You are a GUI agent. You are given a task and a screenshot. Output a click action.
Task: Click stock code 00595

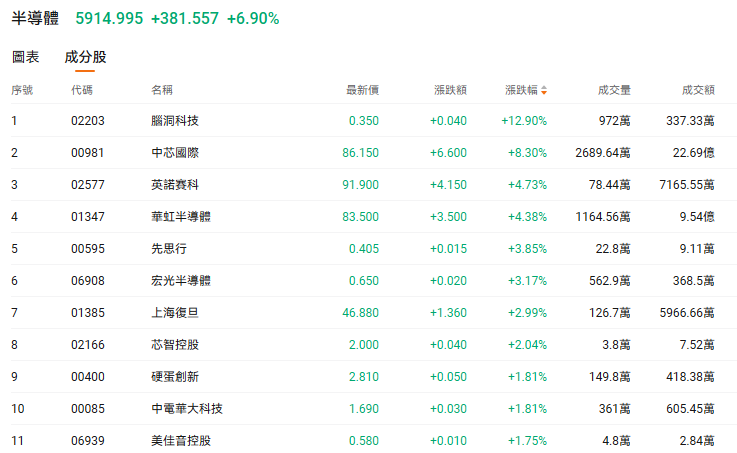pyautogui.click(x=88, y=249)
